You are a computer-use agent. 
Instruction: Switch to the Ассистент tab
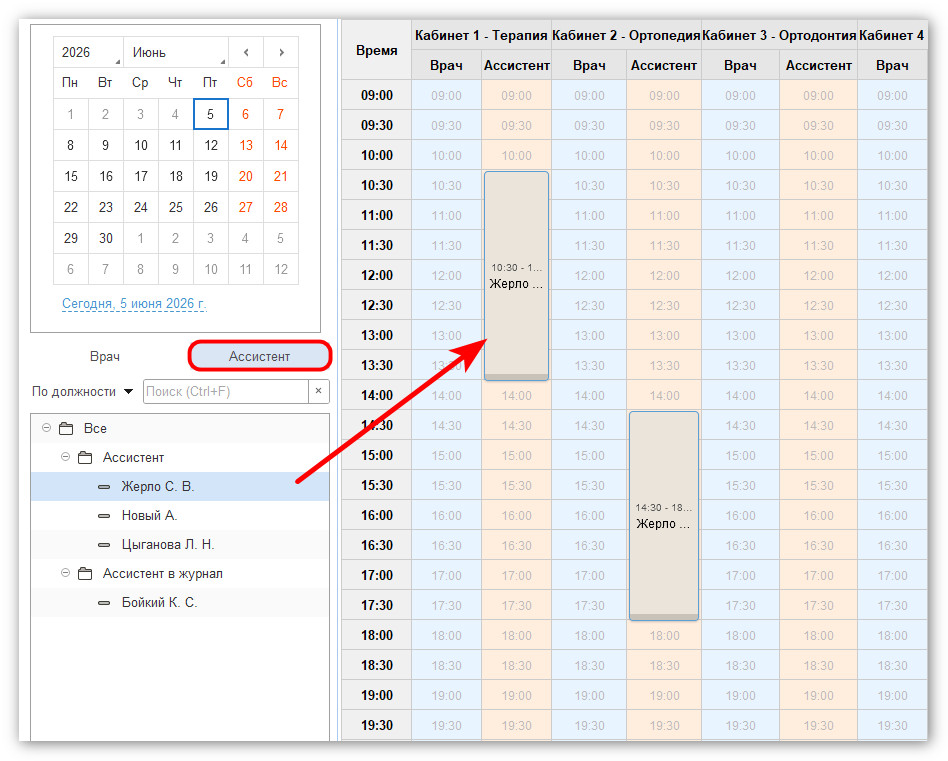coord(259,357)
